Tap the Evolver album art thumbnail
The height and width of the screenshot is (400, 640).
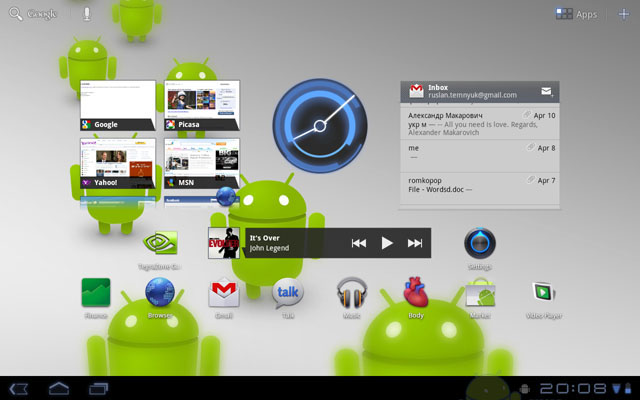(224, 243)
